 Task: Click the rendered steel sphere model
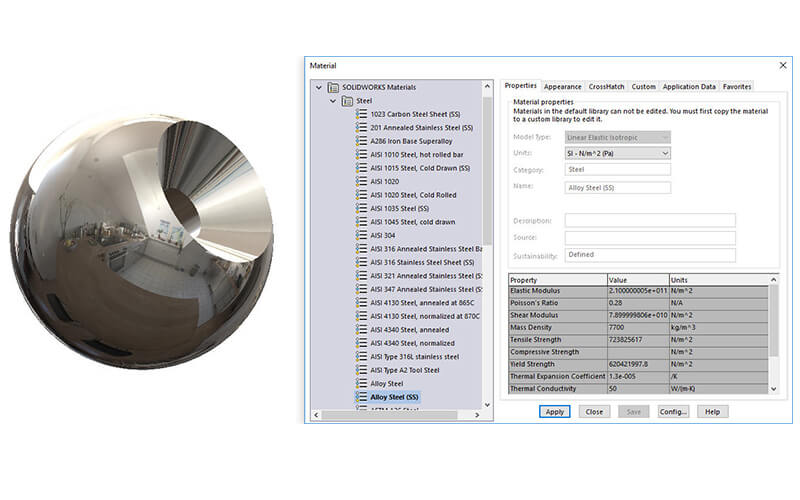pos(142,241)
